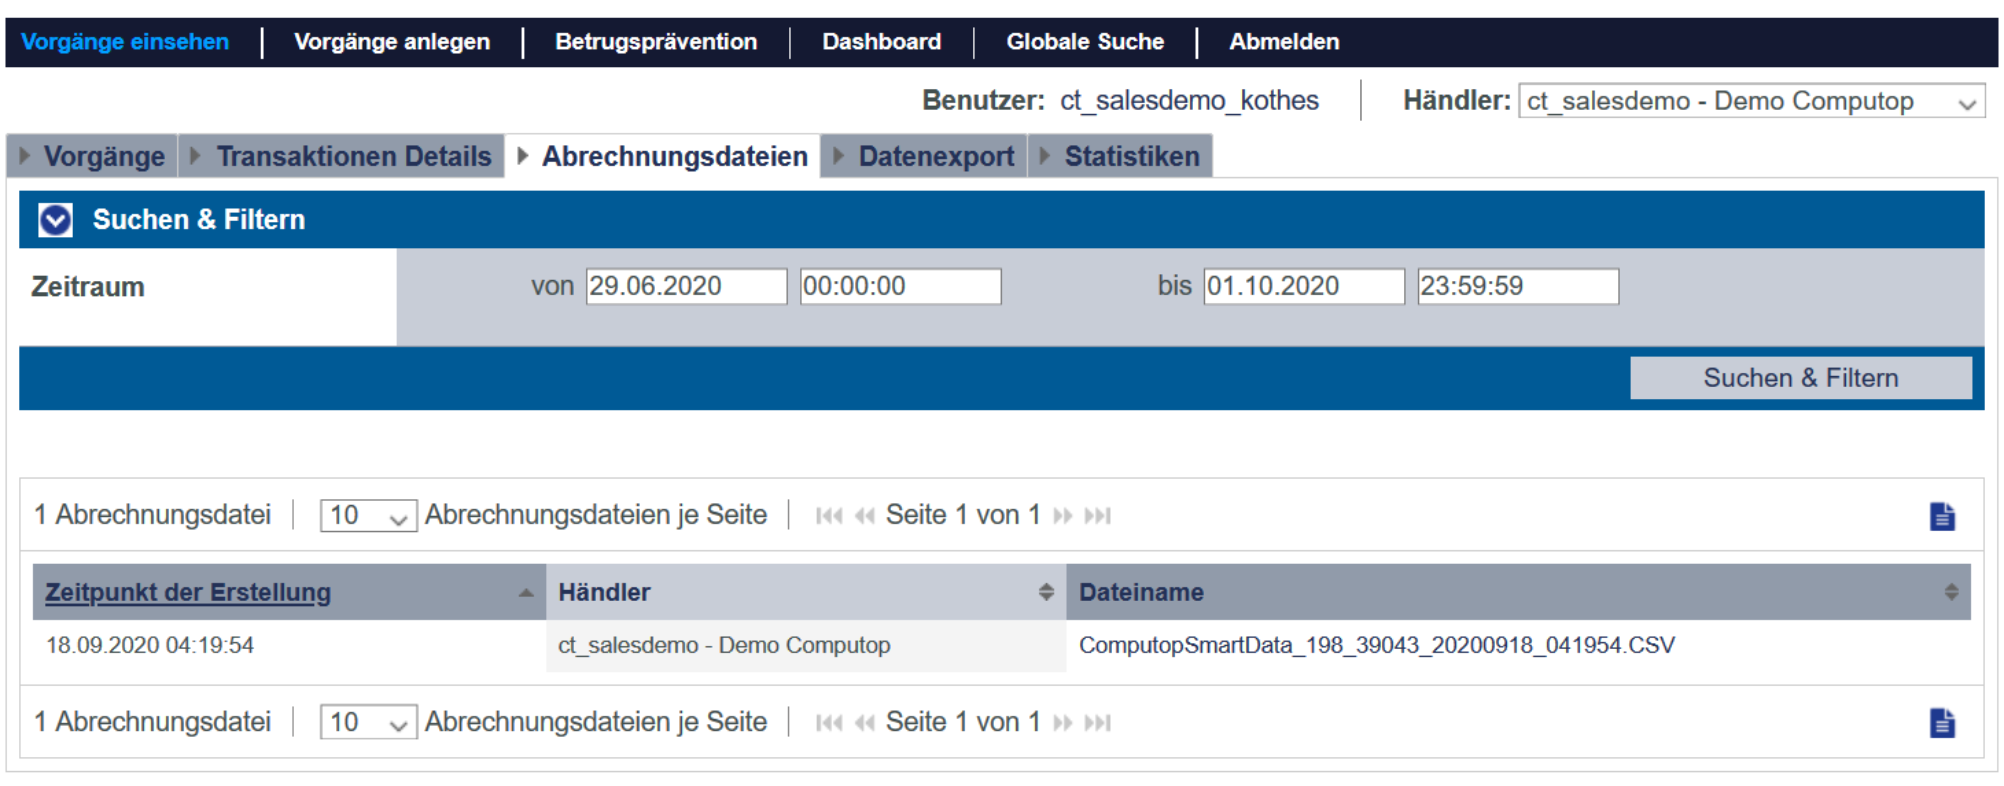Go to last page in top pagination

(1098, 516)
